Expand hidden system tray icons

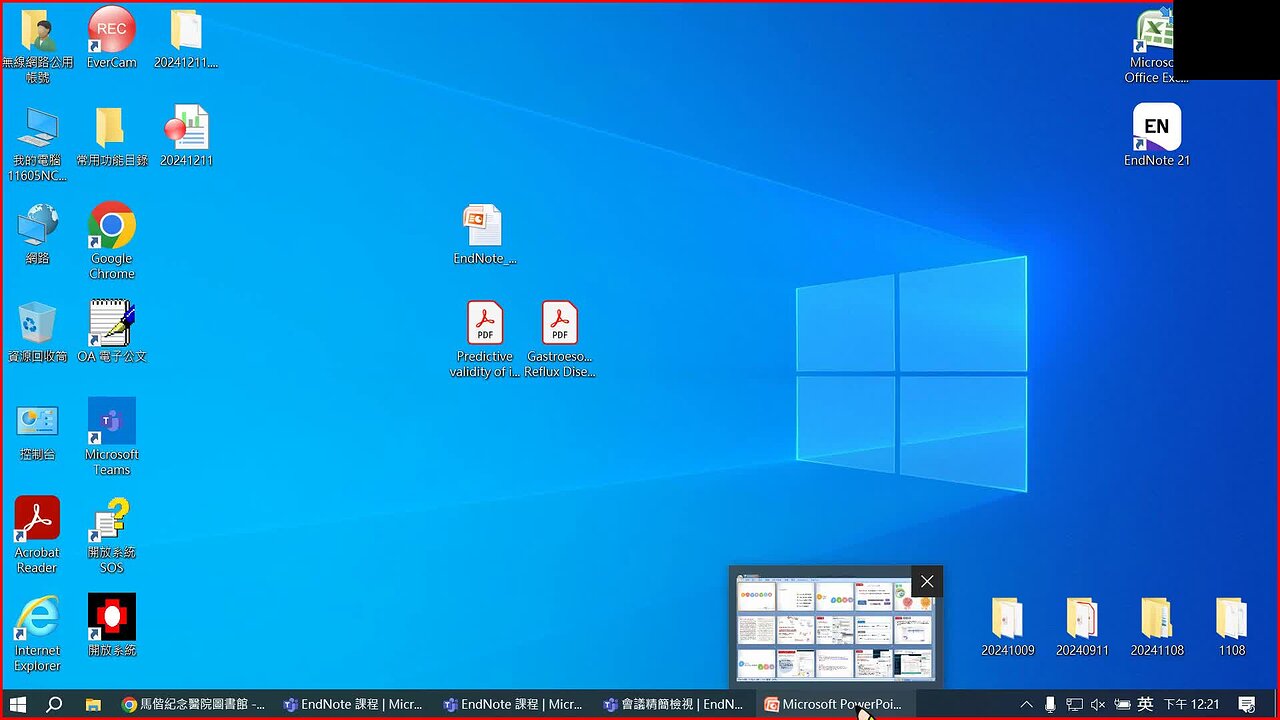tap(1026, 704)
